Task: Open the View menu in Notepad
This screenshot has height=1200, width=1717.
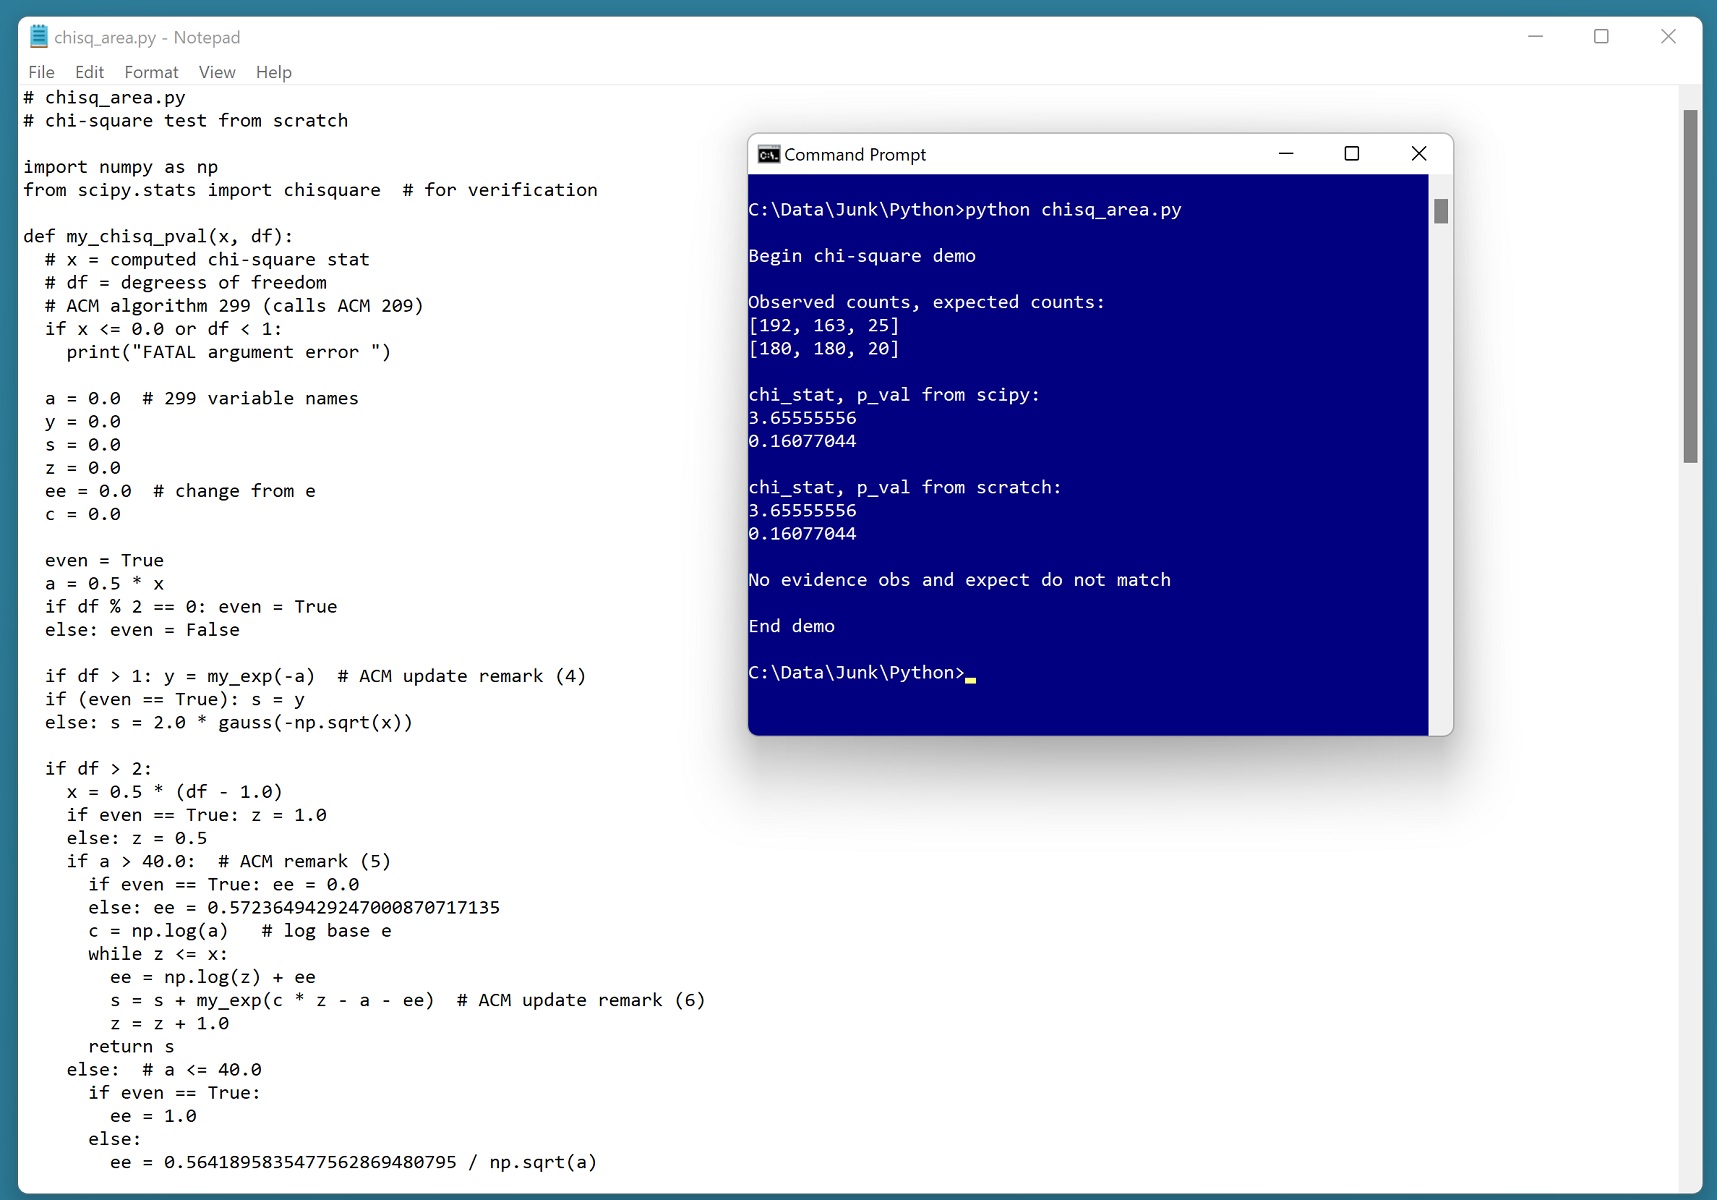Action: pos(217,72)
